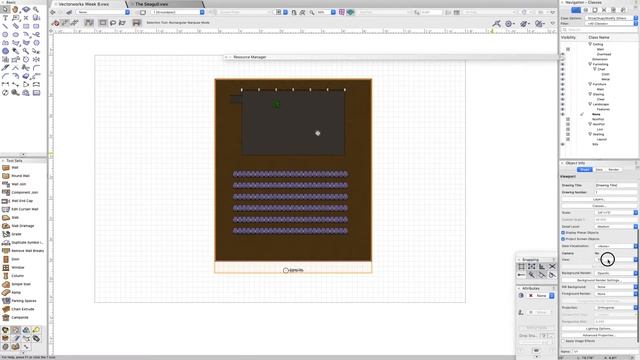Screen dimensions: 640x360
Task: Toggle Display Planar Objects checkbox
Action: click(x=563, y=233)
